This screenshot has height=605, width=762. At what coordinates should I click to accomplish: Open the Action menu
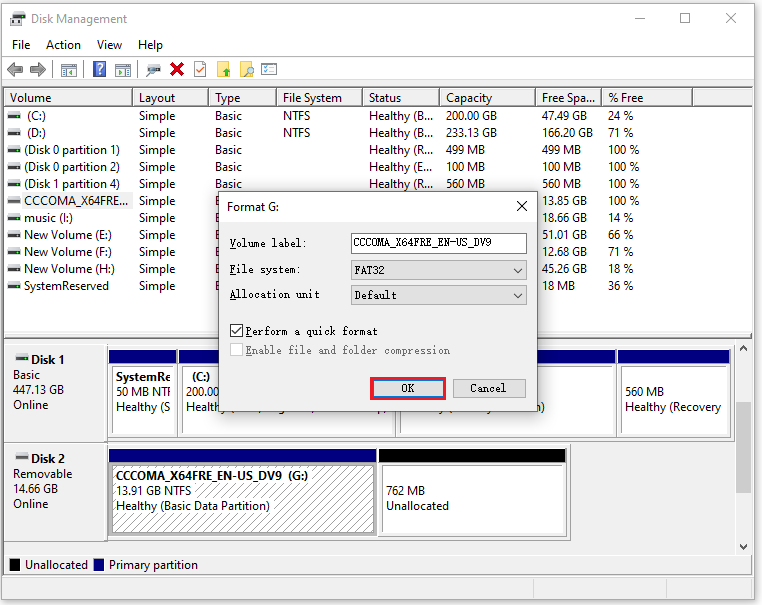(x=63, y=45)
